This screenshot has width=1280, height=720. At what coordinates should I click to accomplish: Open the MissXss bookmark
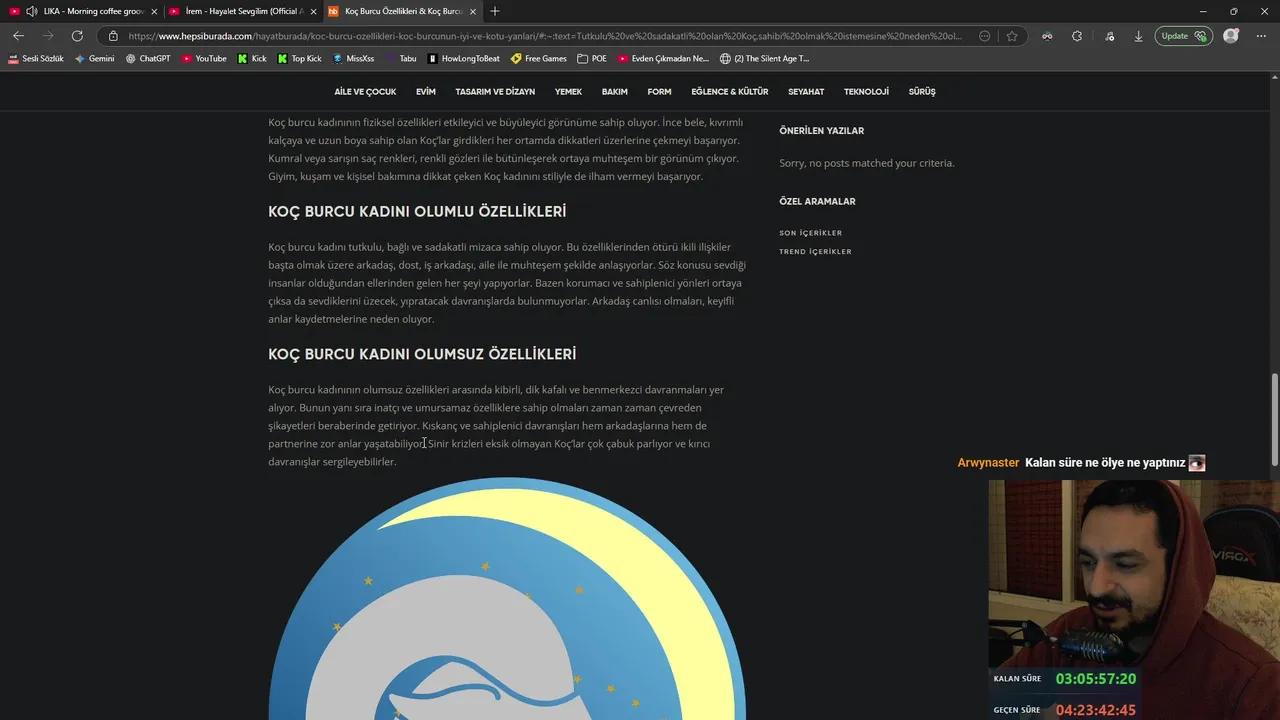(353, 59)
